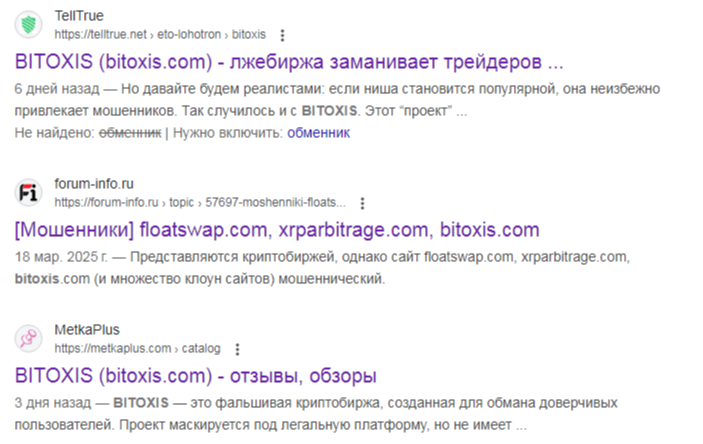Screen dimensions: 703x444
Task: Click the snippet dated '18 мар. 2025 г.'
Action: pos(322,268)
